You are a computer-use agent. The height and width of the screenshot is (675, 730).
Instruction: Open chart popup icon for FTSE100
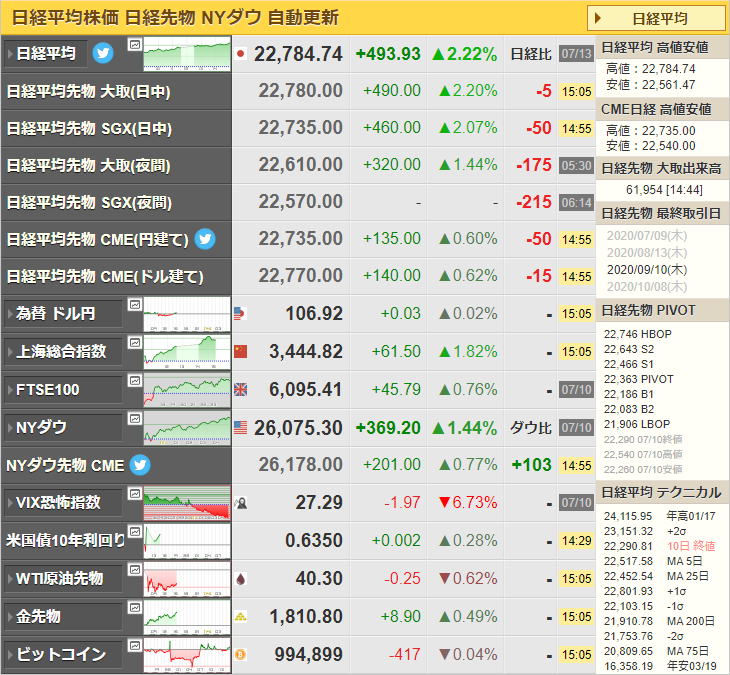pyautogui.click(x=135, y=381)
